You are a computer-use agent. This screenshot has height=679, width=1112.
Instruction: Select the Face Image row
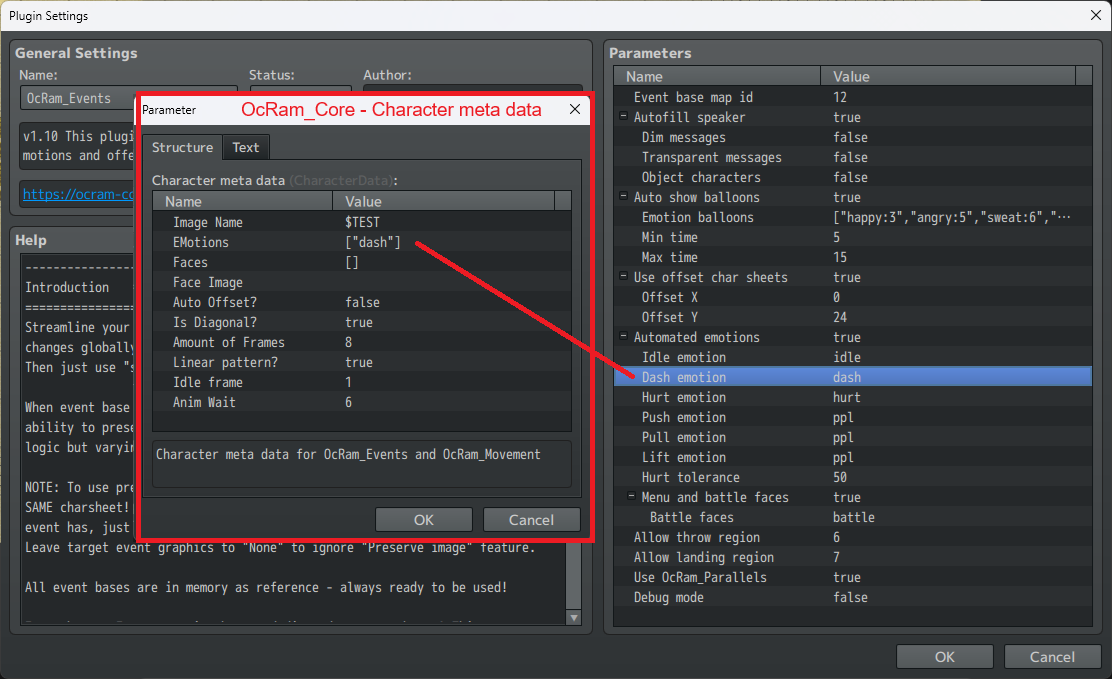coord(362,282)
